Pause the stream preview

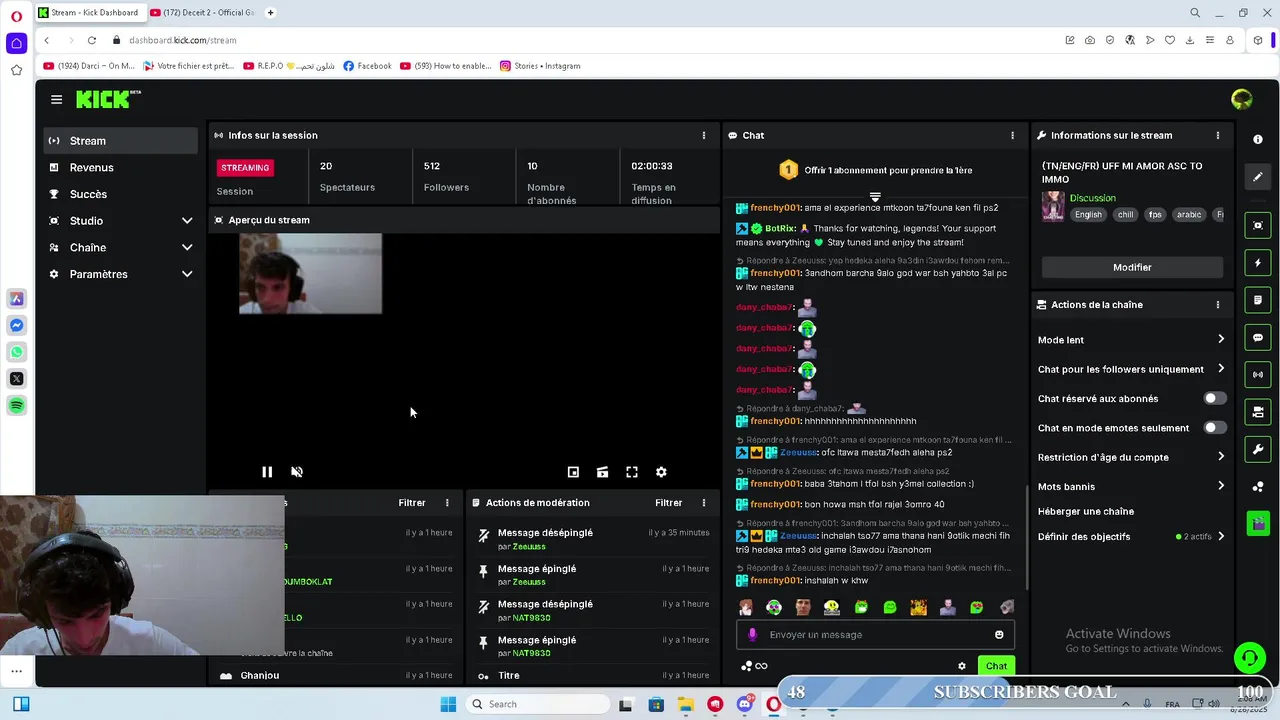point(267,472)
